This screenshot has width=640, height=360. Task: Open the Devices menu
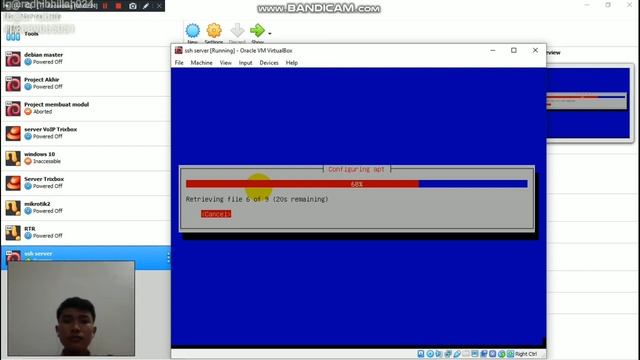[x=269, y=63]
